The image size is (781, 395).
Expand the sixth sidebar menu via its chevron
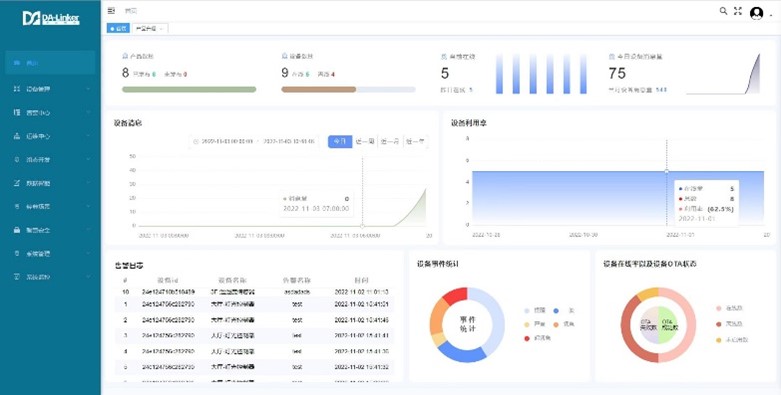(88, 183)
